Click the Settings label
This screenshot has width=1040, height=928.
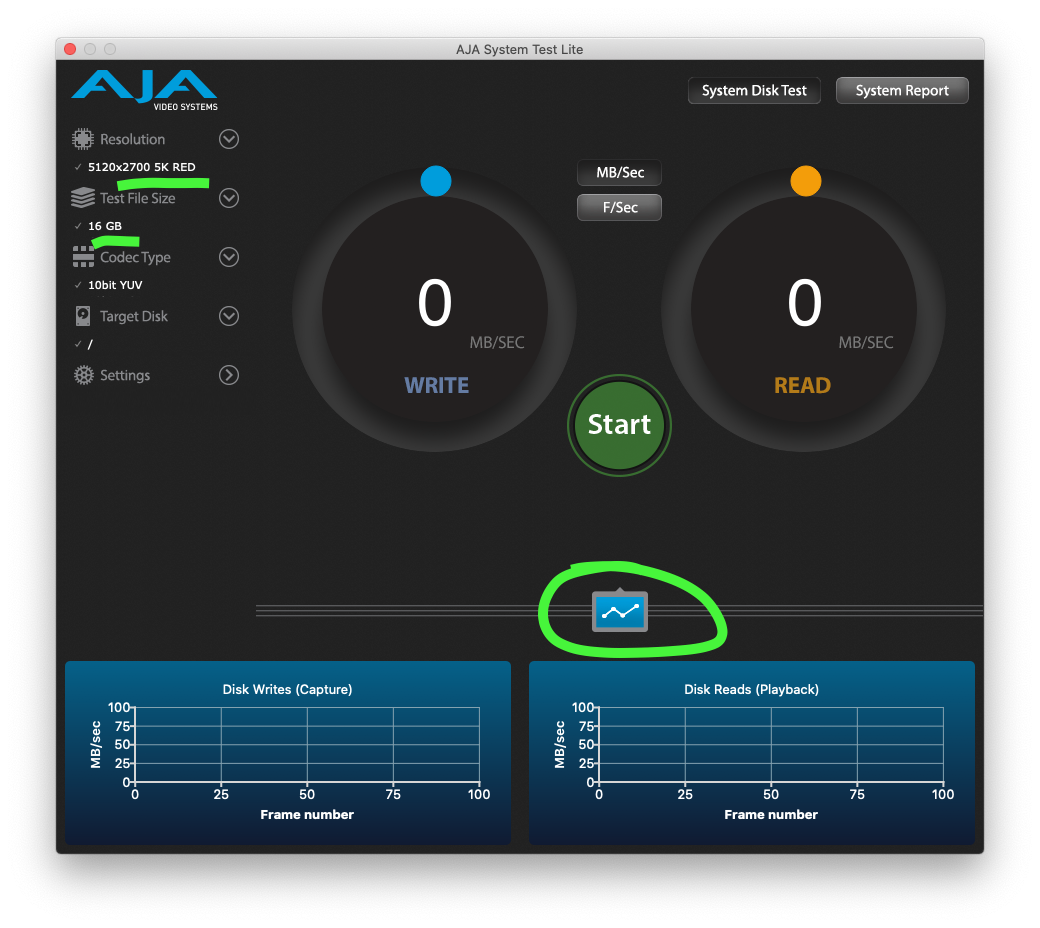(125, 375)
